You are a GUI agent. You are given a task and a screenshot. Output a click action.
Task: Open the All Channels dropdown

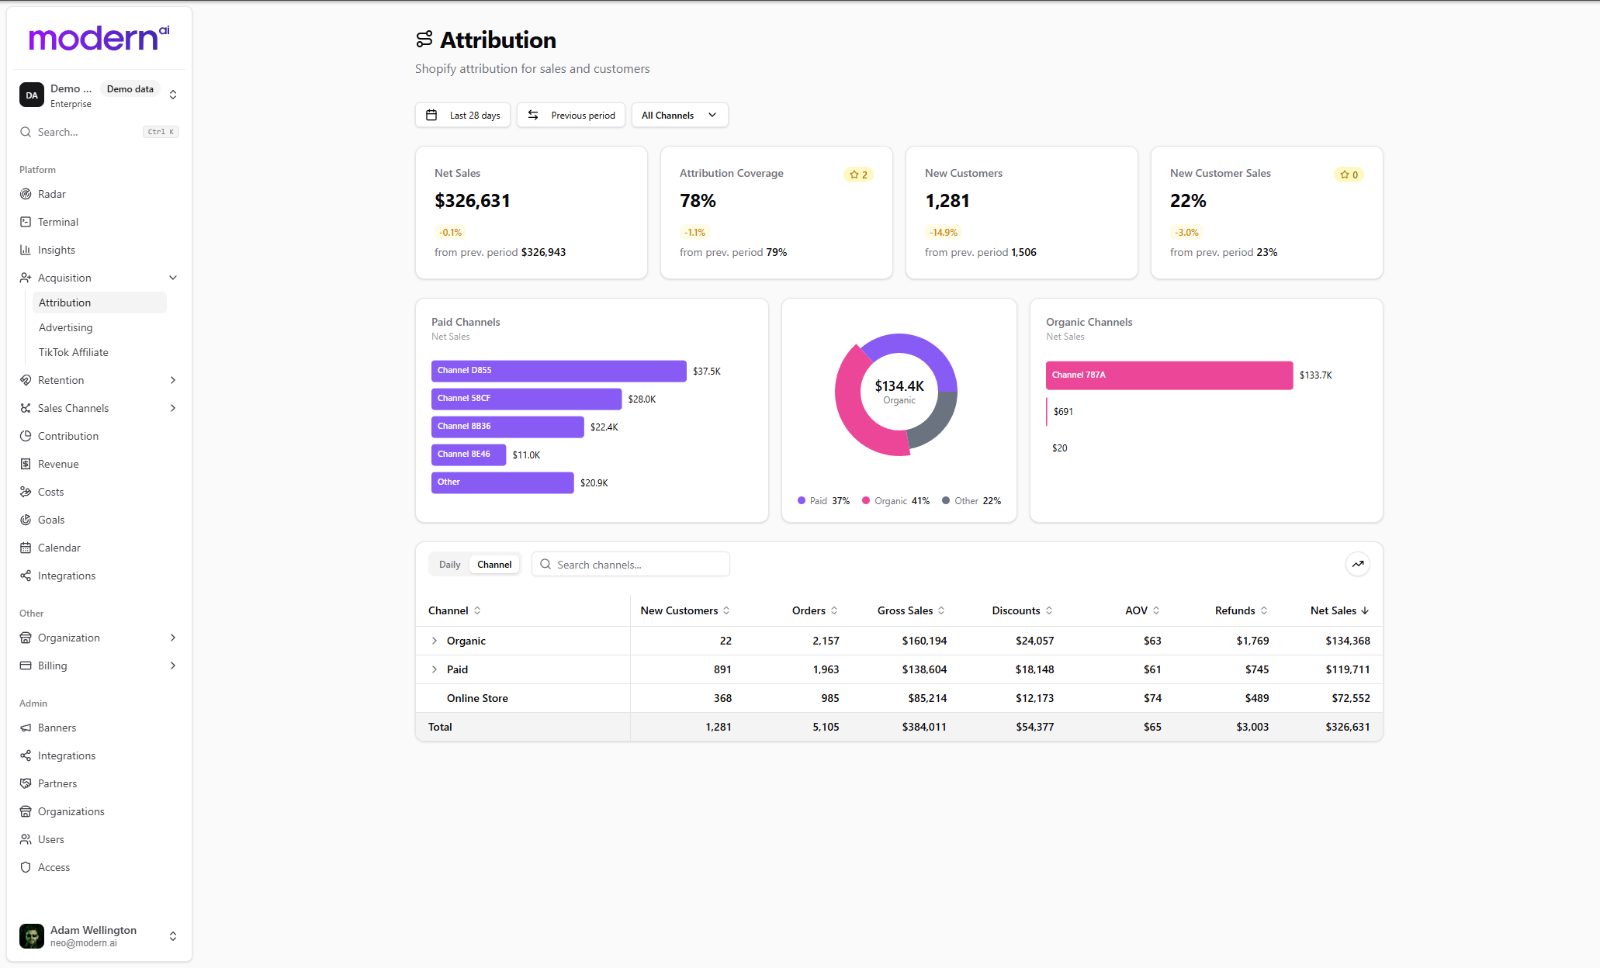tap(679, 115)
